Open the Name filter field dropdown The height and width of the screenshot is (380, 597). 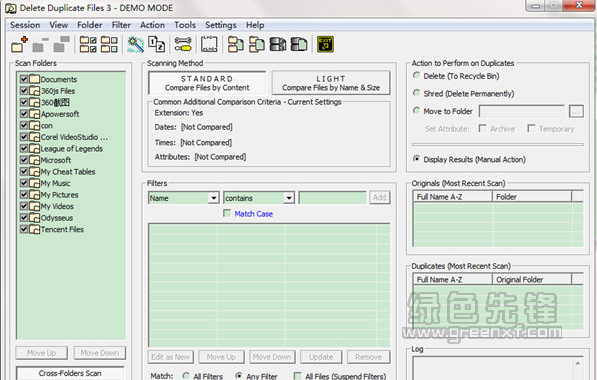[x=214, y=198]
